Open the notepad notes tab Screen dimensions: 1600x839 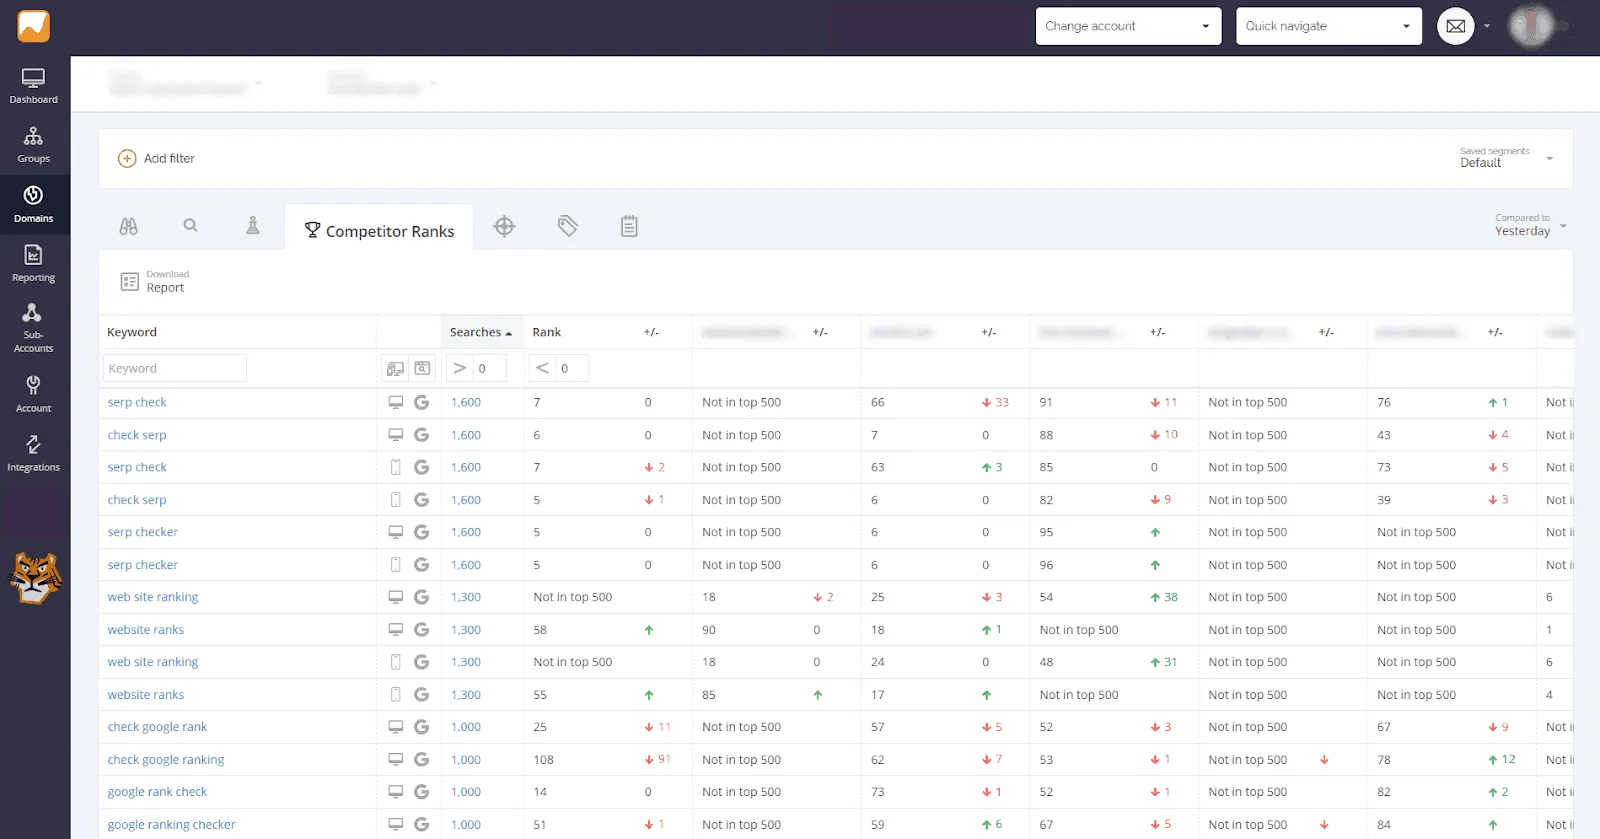point(629,227)
